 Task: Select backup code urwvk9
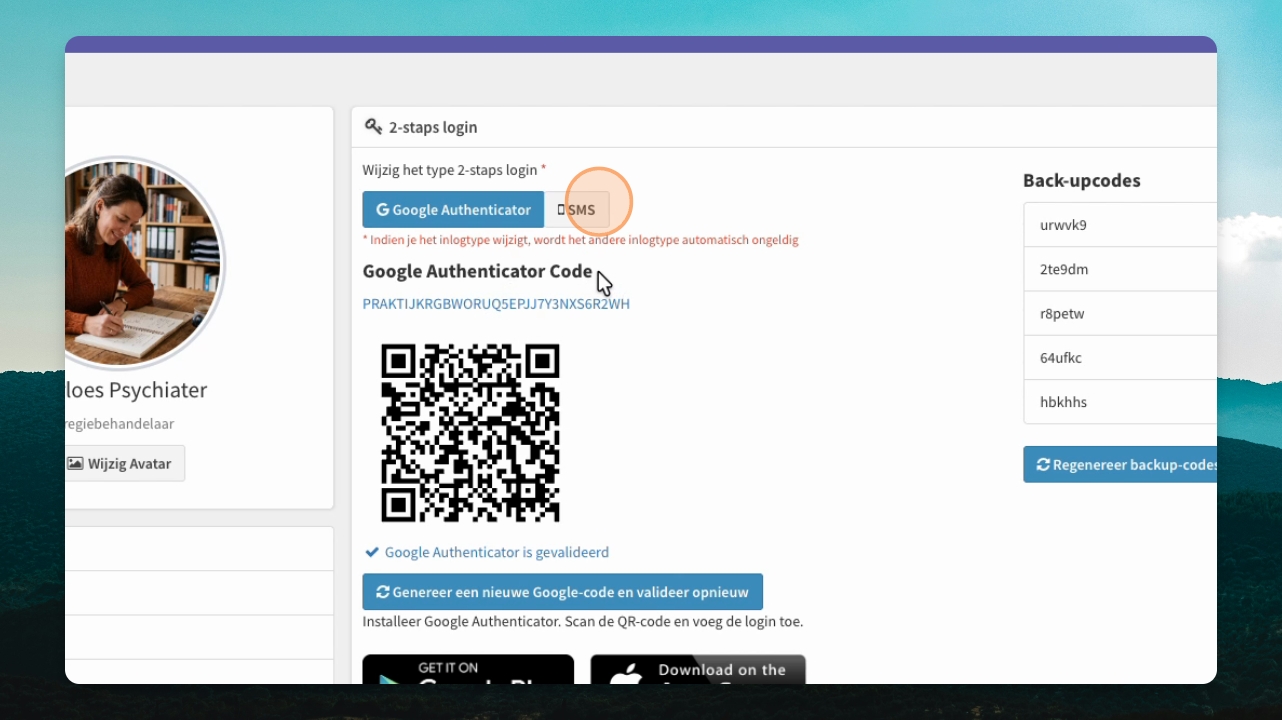(x=1120, y=225)
